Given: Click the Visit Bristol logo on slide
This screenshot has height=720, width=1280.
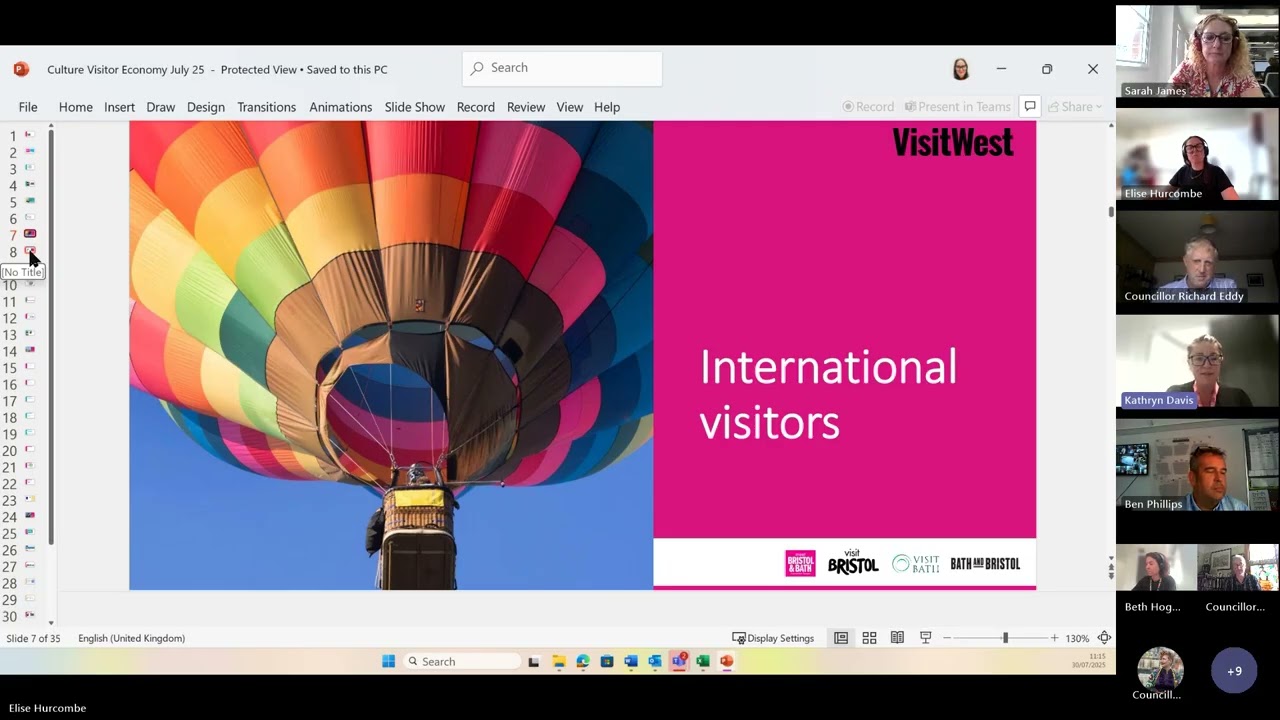Looking at the screenshot, I should coord(853,562).
